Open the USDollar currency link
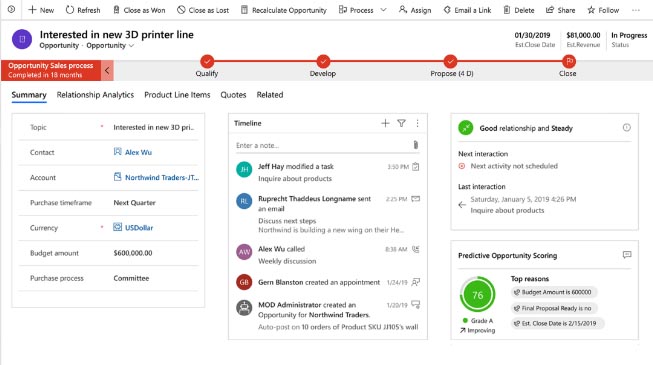 [139, 228]
